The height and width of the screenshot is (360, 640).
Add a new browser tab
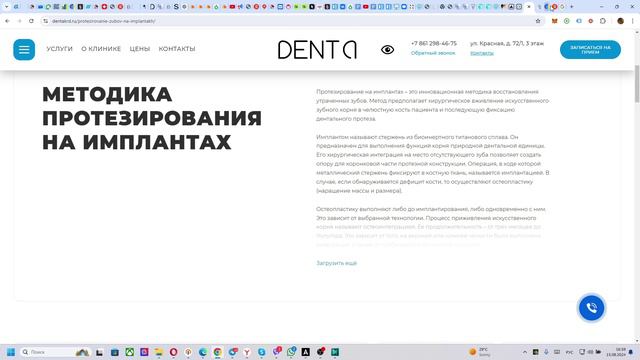[571, 7]
